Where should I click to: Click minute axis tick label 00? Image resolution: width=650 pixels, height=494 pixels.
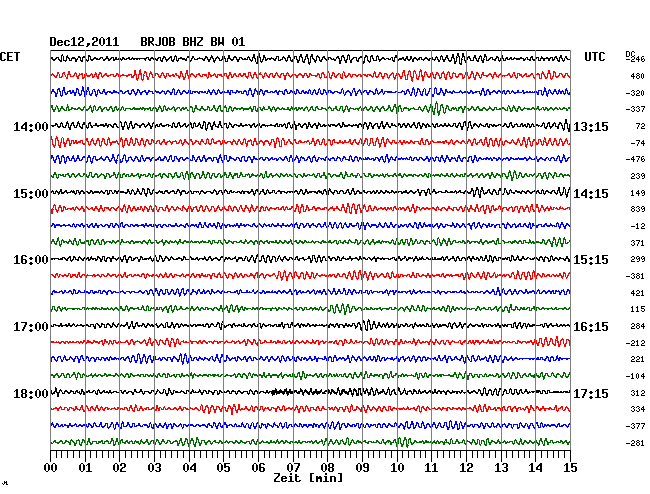point(51,468)
